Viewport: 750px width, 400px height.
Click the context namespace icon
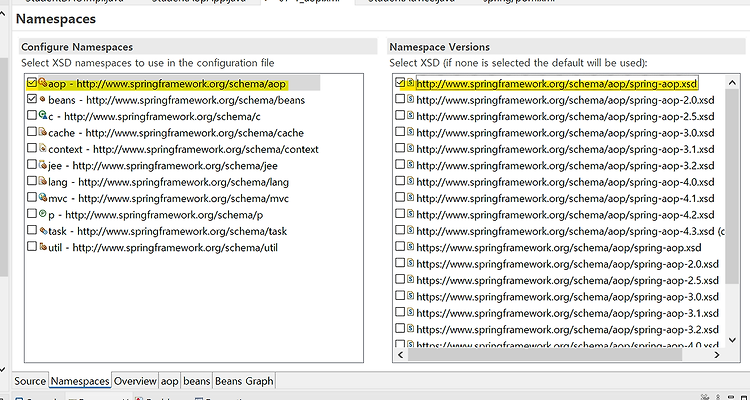pyautogui.click(x=43, y=148)
